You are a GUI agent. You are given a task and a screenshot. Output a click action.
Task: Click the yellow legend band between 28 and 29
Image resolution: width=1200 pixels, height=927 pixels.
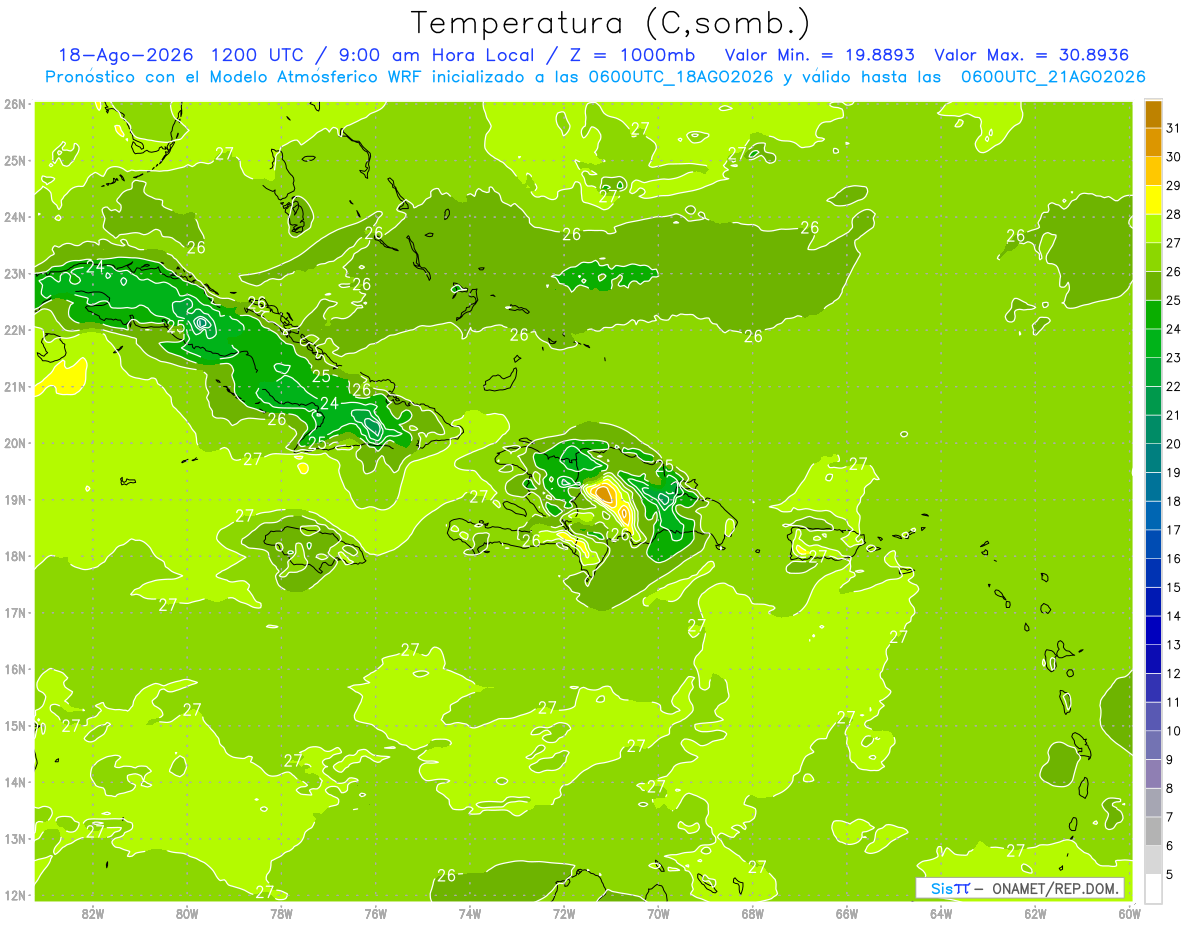coord(1153,200)
